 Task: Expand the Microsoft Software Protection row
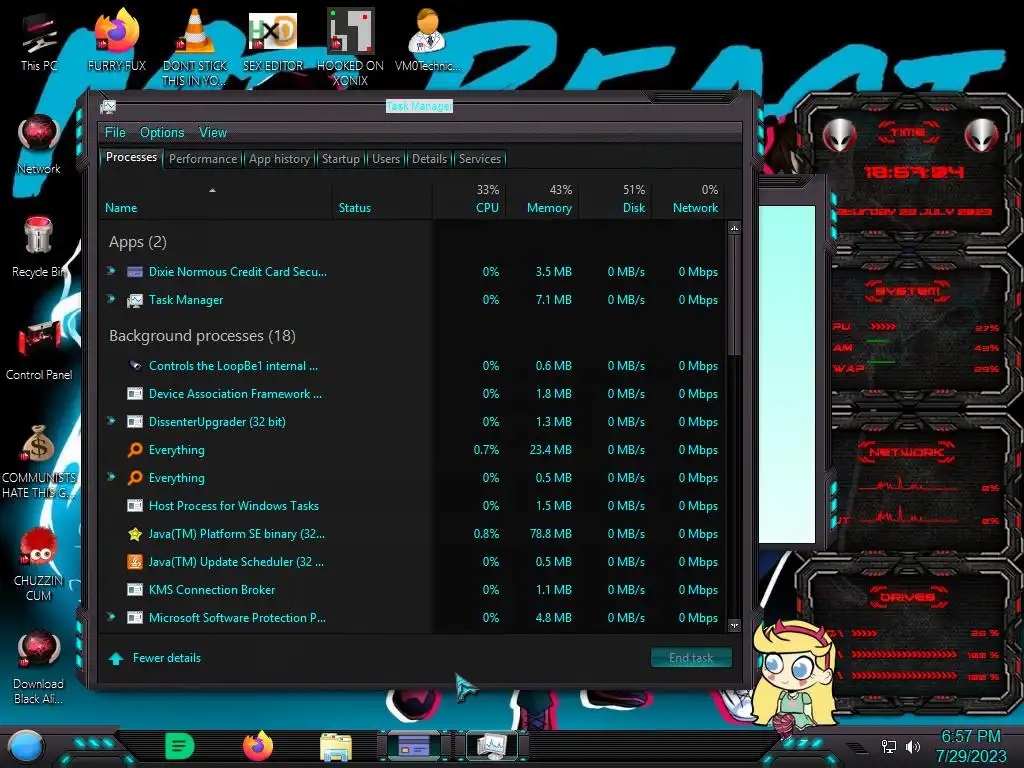(112, 617)
